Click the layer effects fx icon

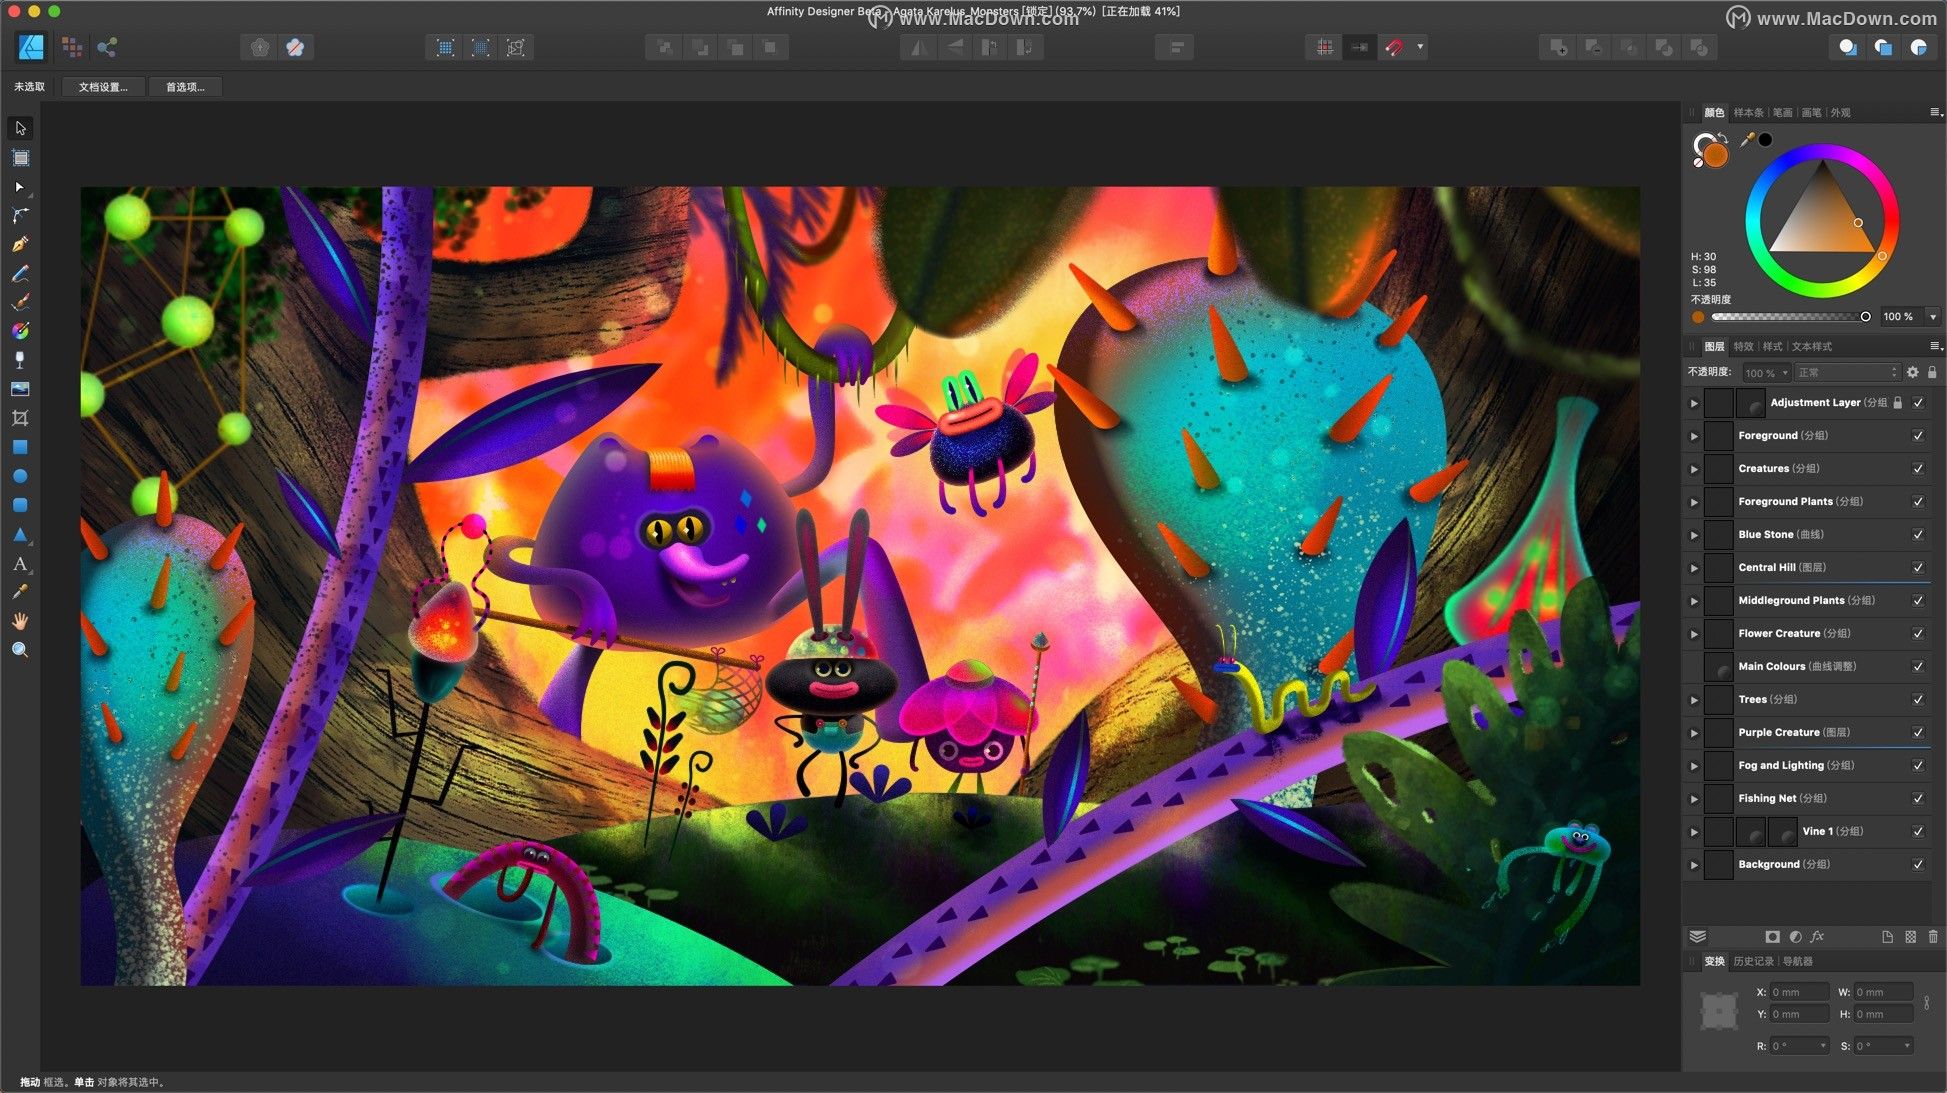(1817, 937)
